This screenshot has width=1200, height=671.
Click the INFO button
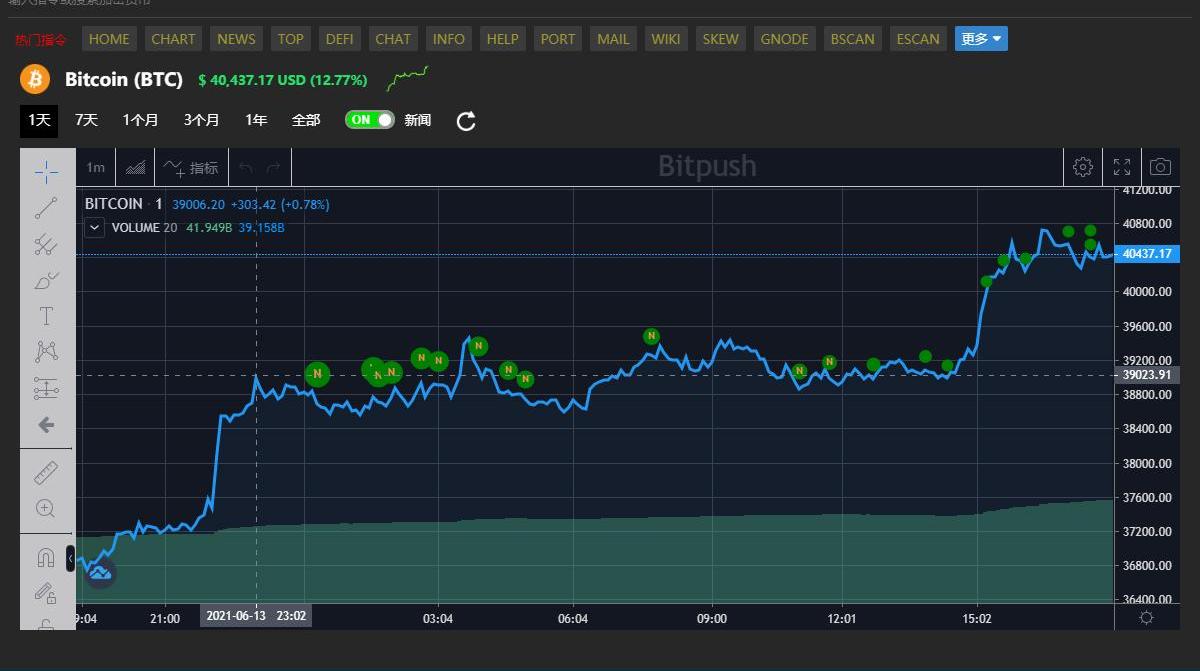click(x=449, y=39)
